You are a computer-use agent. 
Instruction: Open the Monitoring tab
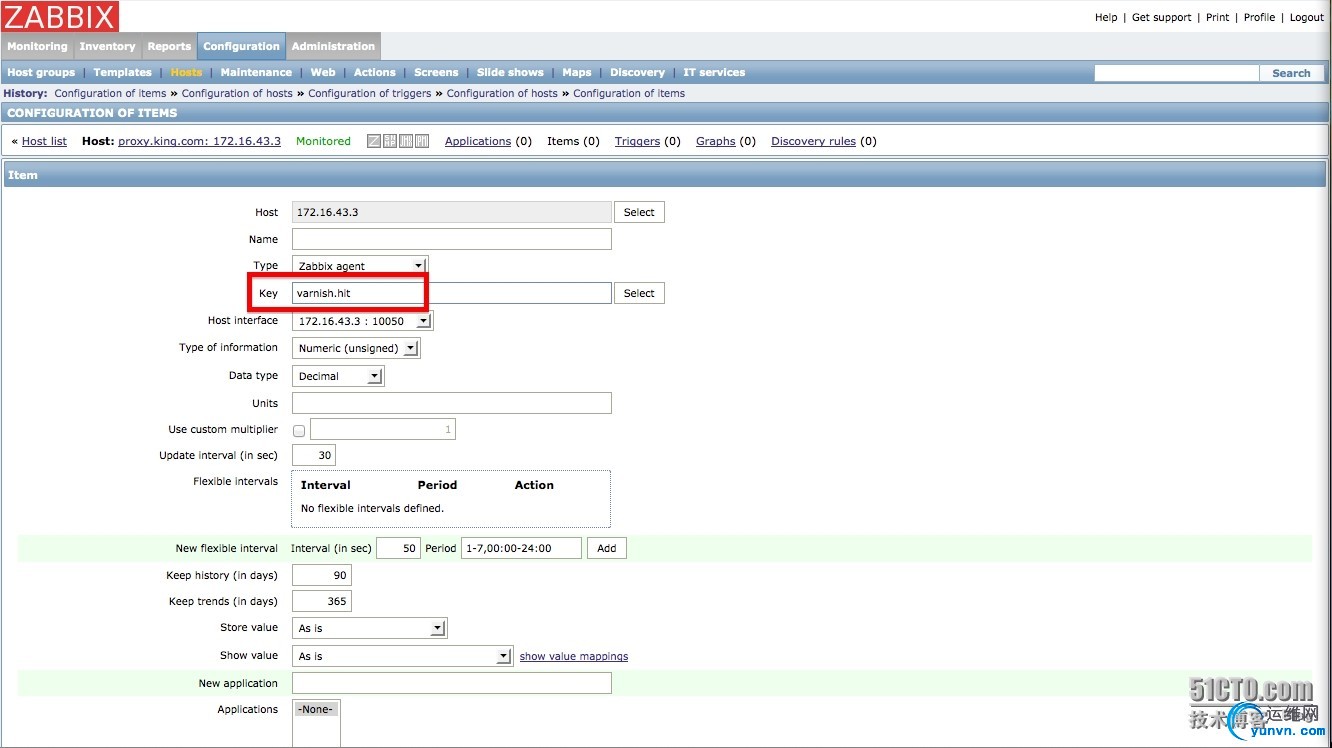[37, 46]
